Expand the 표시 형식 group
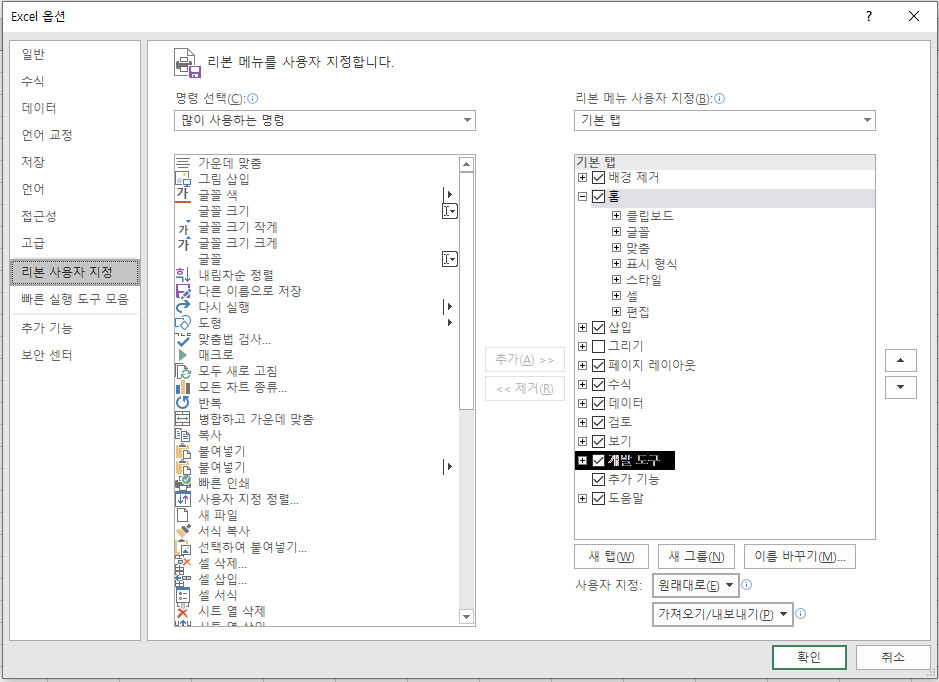 [616, 263]
